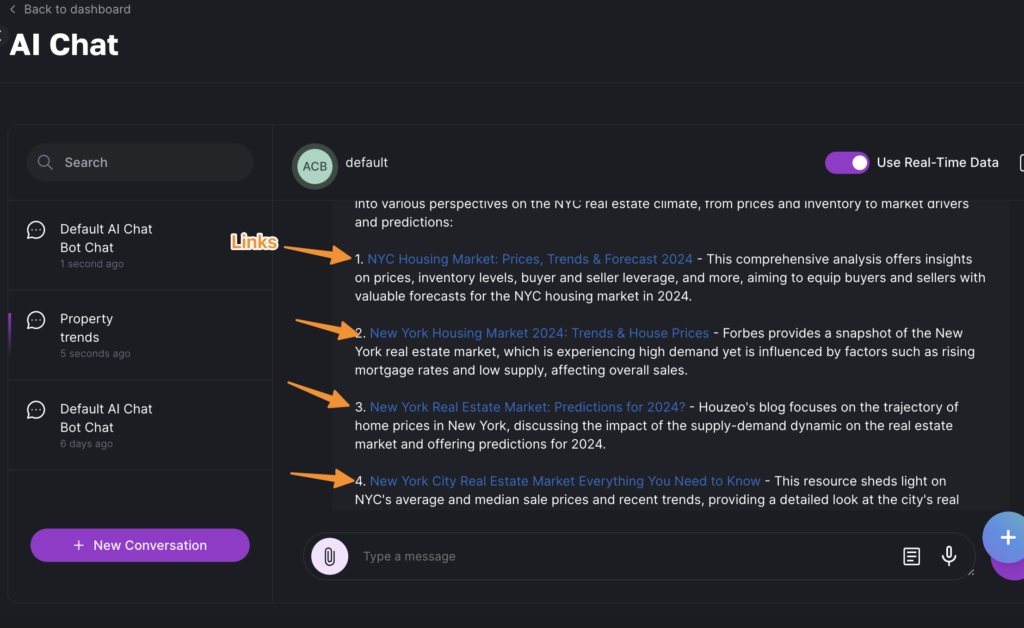Click the Type a message field
This screenshot has height=628, width=1024.
pyautogui.click(x=620, y=556)
